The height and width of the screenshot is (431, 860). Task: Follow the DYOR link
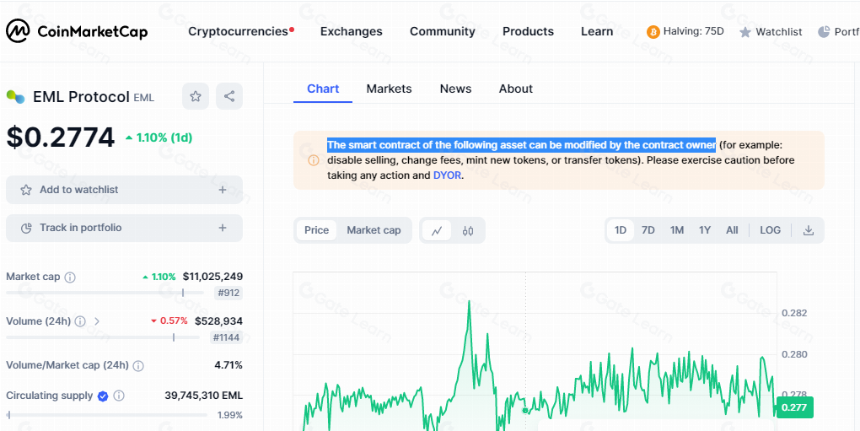pos(447,176)
